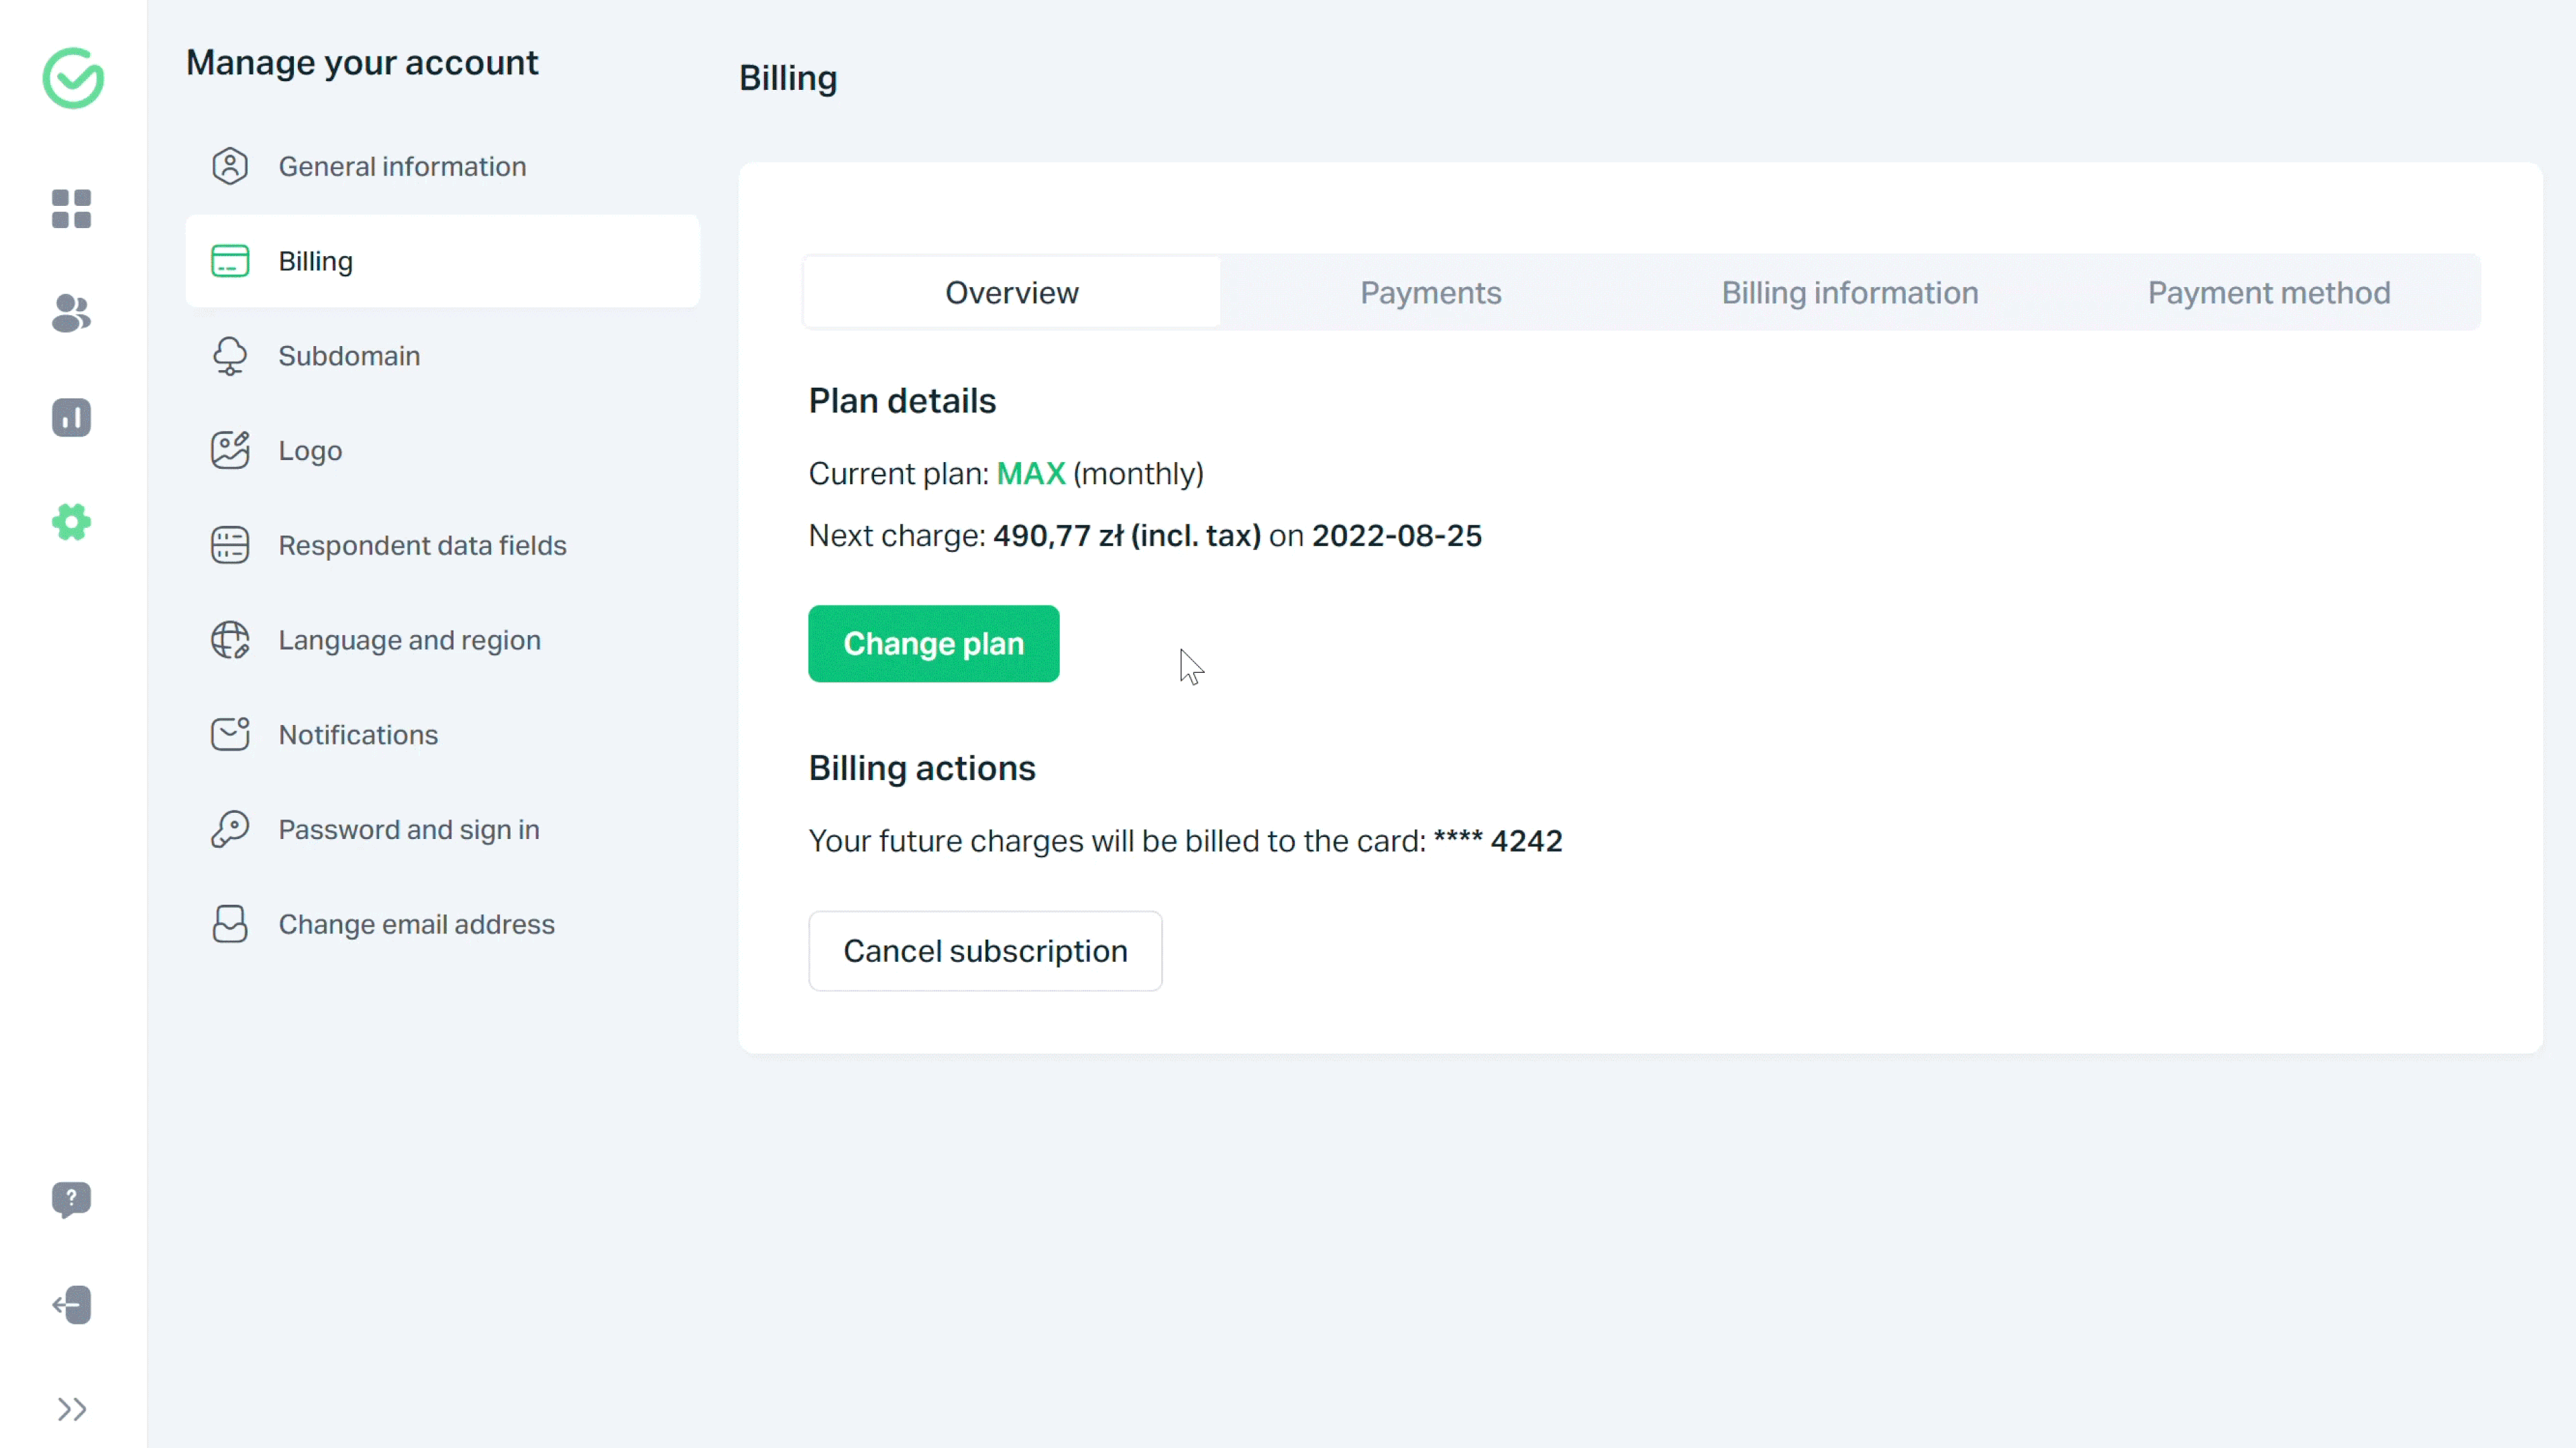Open Change email address section
Screen dimensions: 2576x1448
tap(416, 923)
